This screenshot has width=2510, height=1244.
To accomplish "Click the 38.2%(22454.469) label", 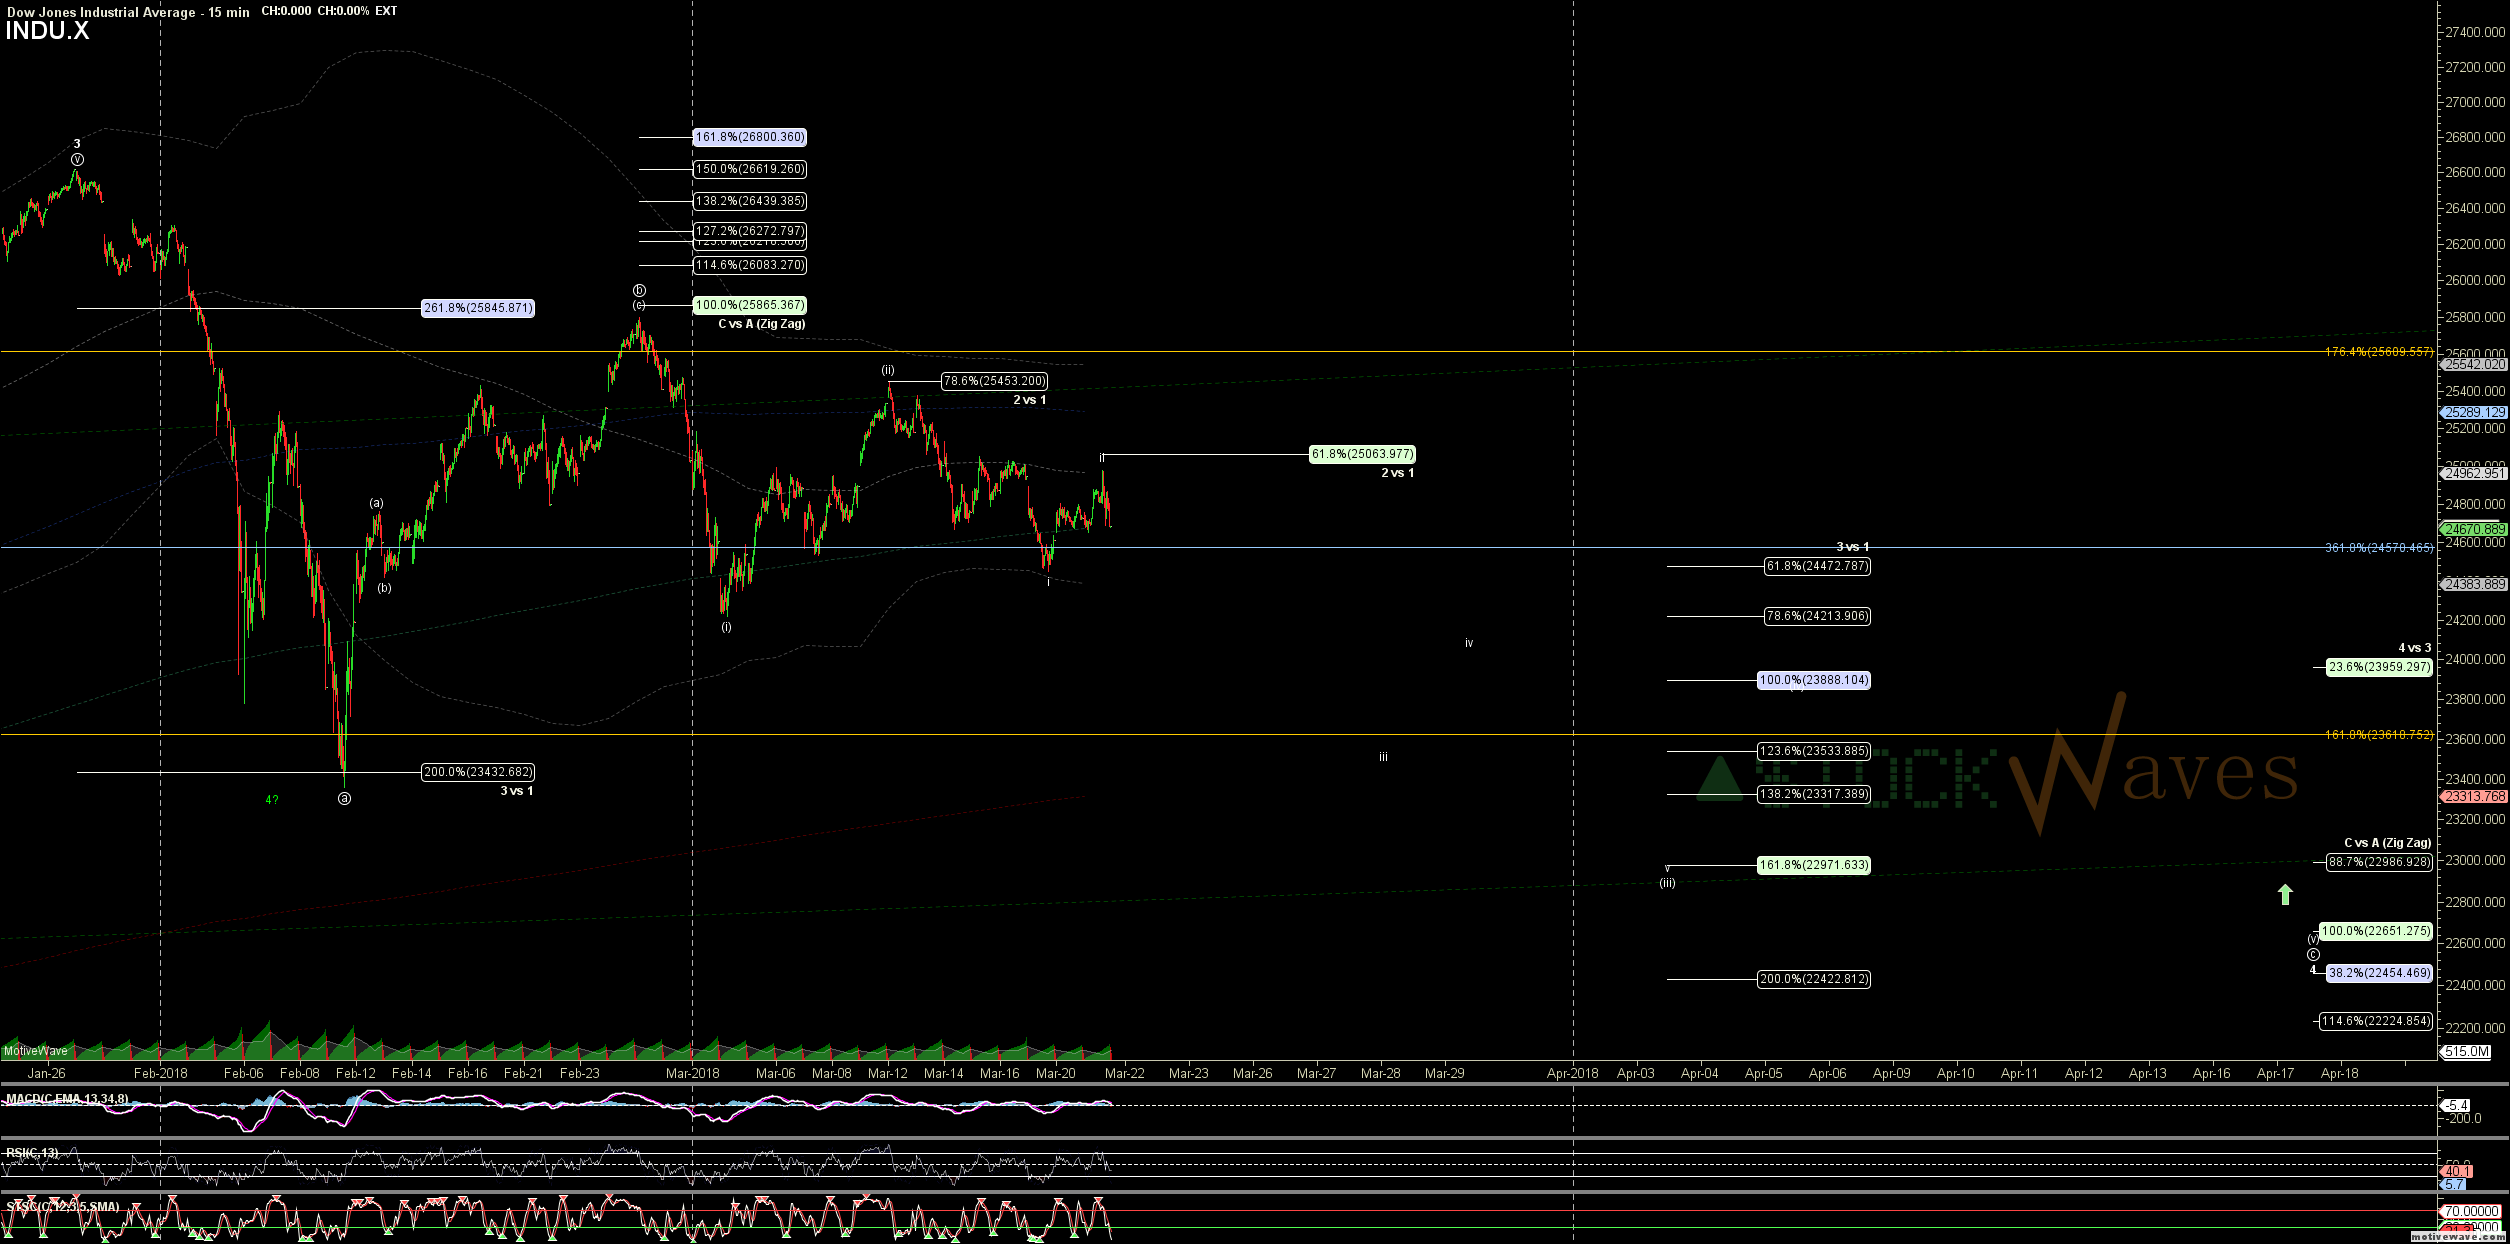I will click(x=2379, y=973).
